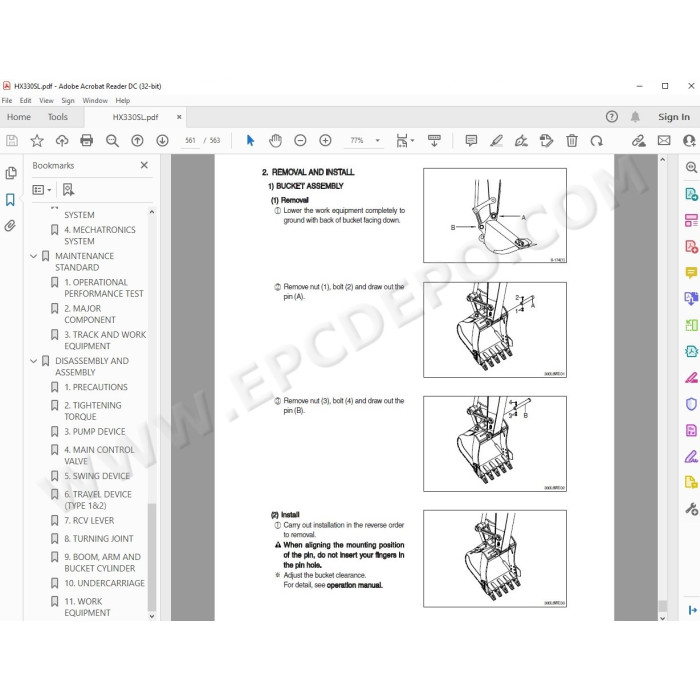Go to next page arrow icon

(162, 141)
